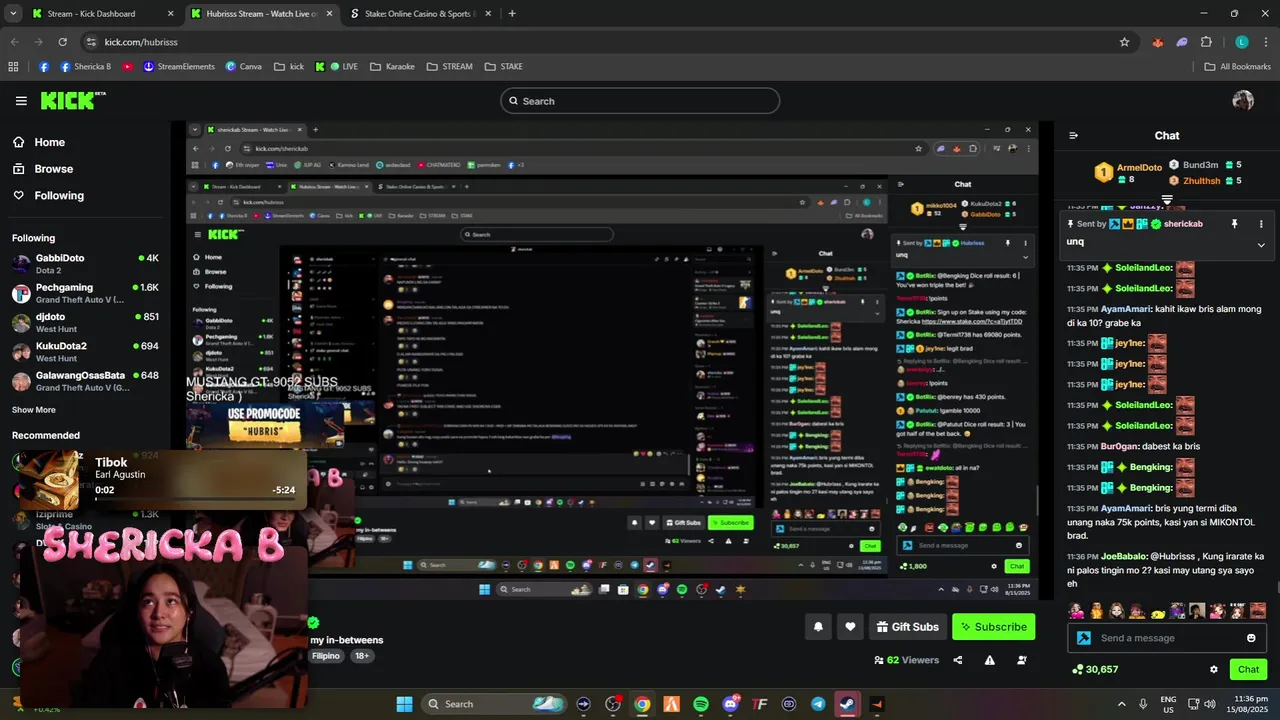Image resolution: width=1280 pixels, height=720 pixels.
Task: Open the Chrome tab search dropdown
Action: coord(13,14)
